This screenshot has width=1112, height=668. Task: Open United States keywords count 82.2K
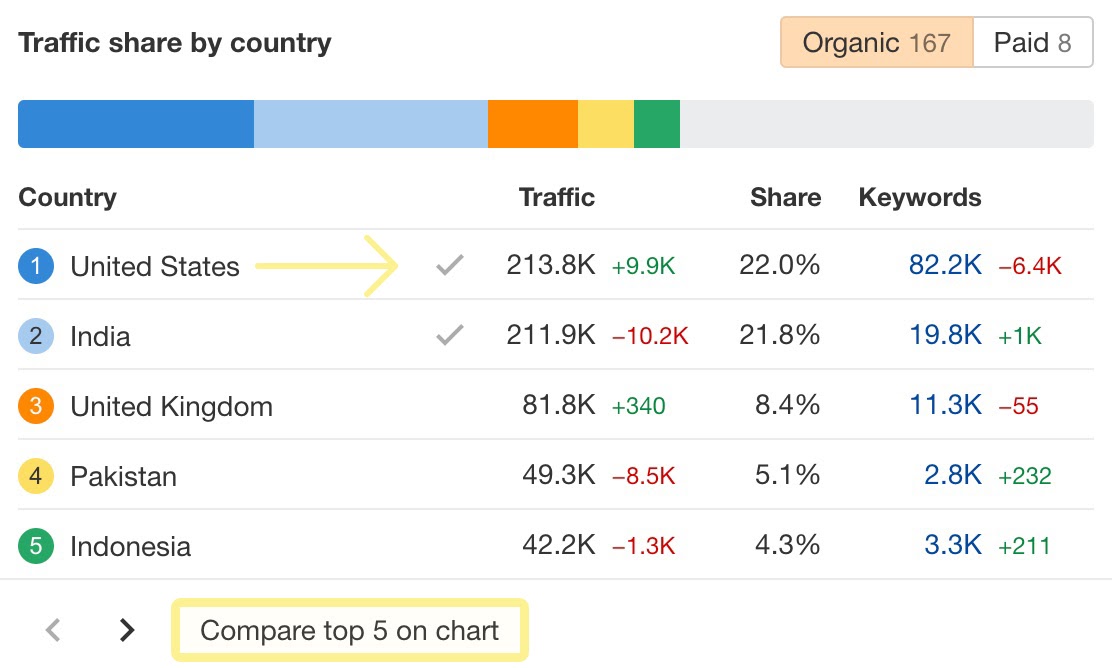[x=945, y=266]
